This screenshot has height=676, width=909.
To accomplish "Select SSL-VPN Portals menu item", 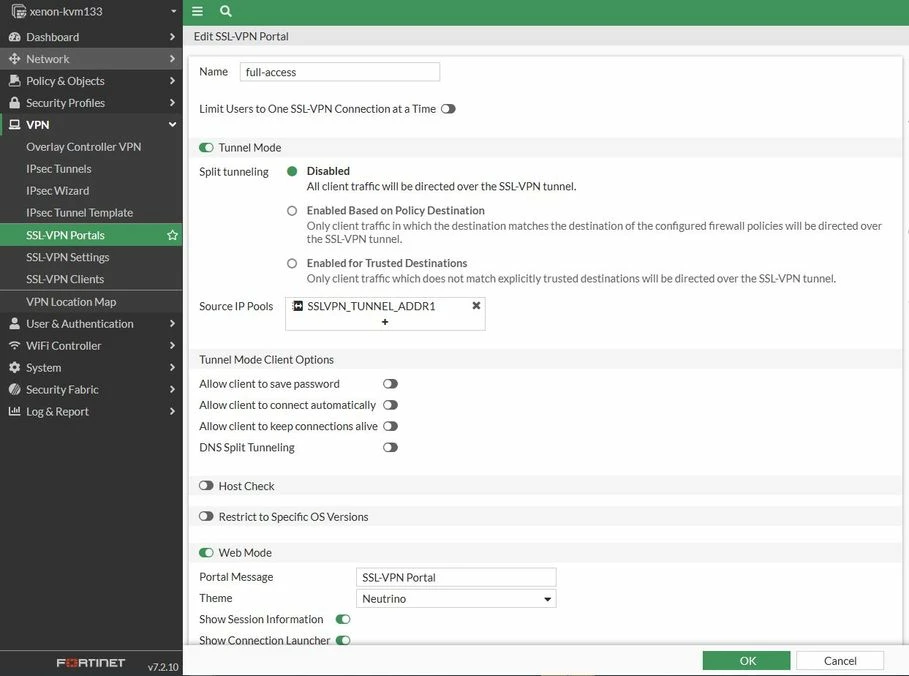I will 91,235.
